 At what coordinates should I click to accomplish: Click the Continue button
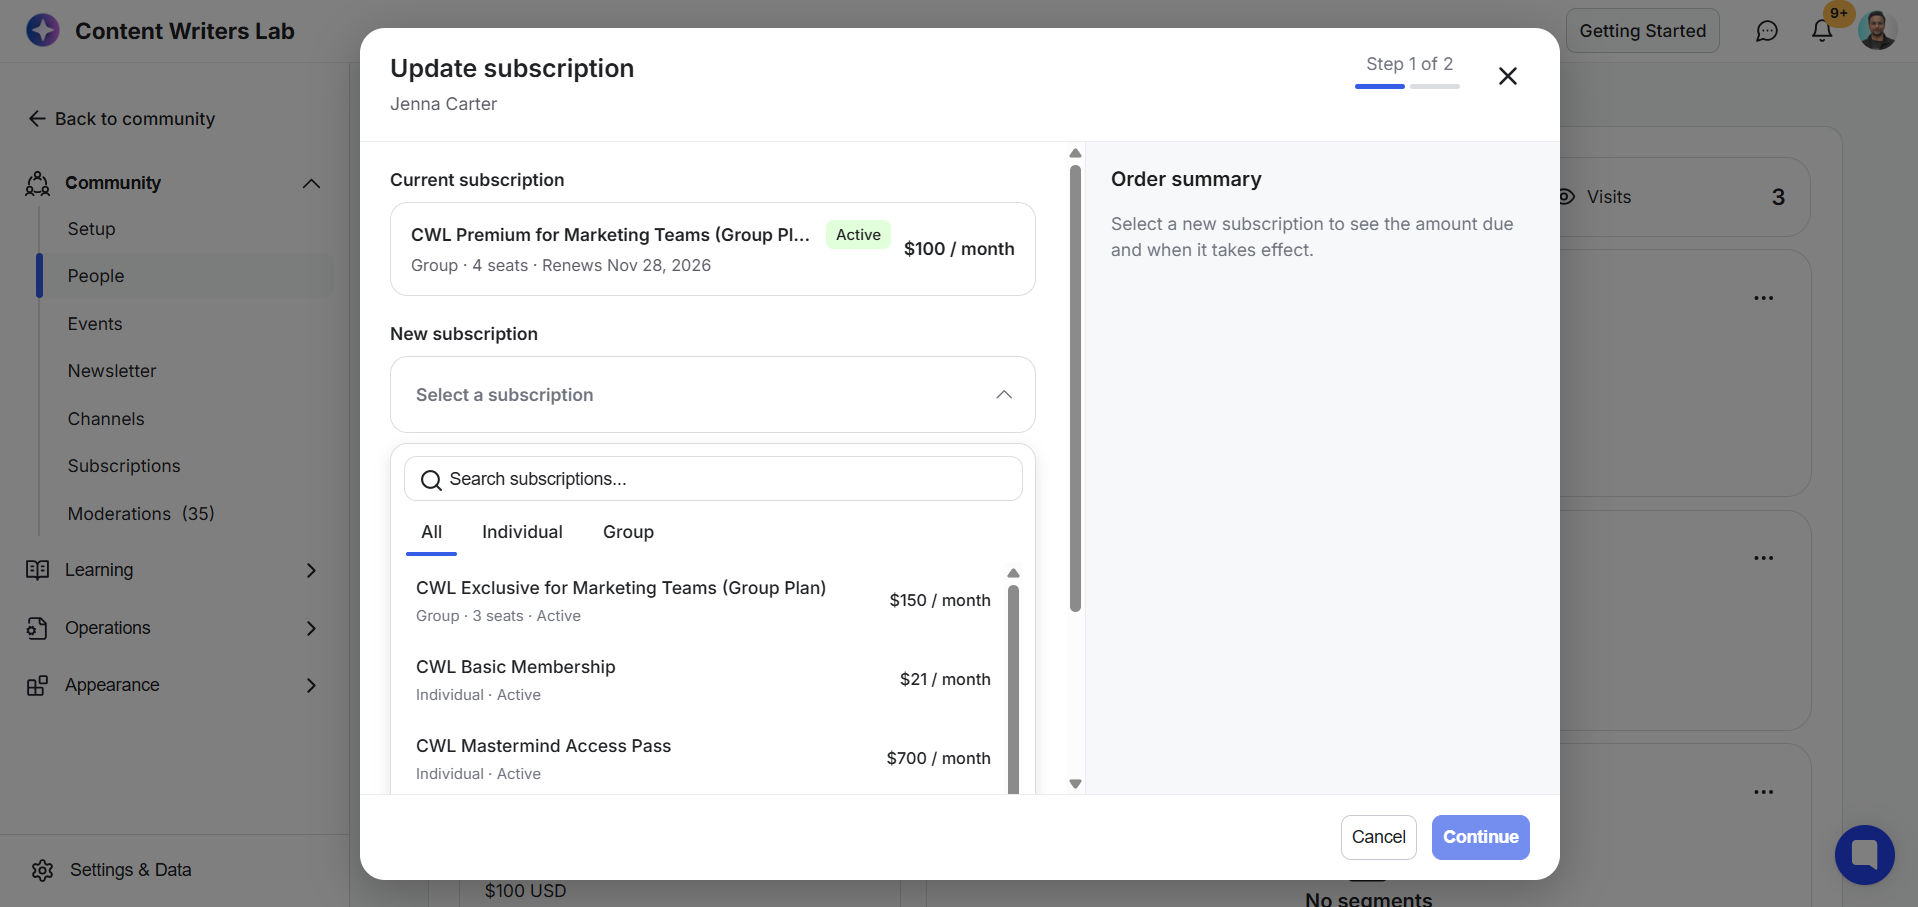[1480, 837]
